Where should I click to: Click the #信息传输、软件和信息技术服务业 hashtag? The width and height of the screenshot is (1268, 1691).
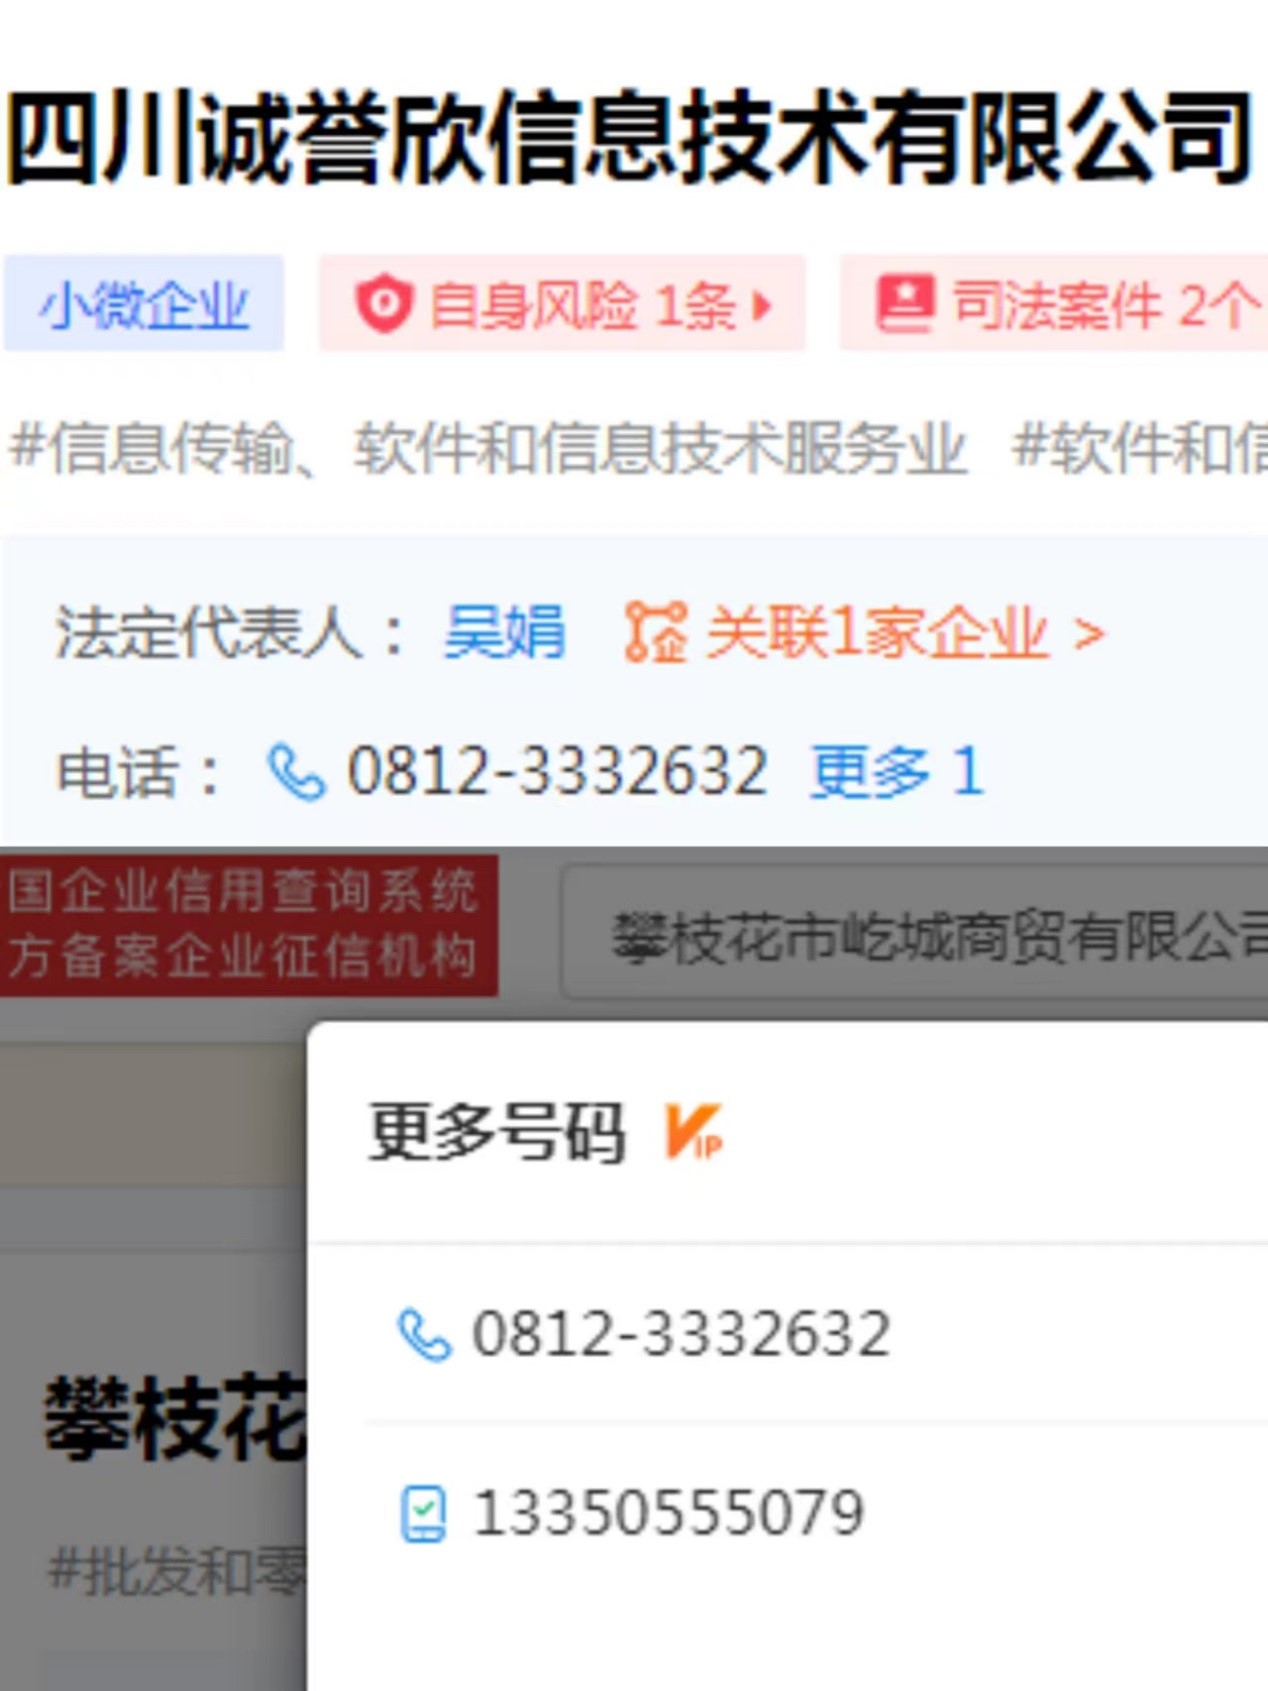(488, 447)
